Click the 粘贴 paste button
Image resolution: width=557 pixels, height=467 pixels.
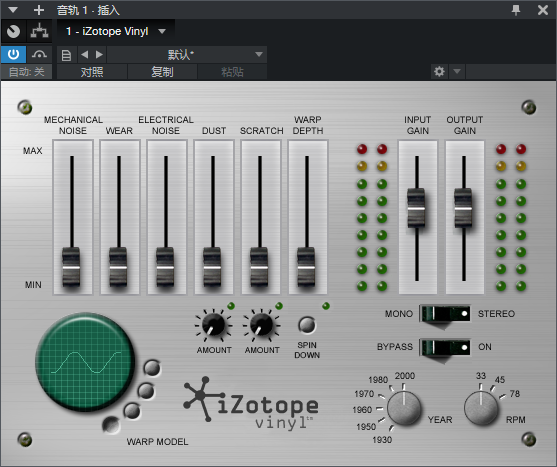232,72
